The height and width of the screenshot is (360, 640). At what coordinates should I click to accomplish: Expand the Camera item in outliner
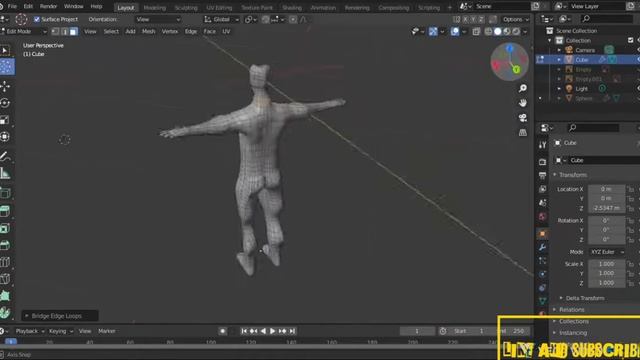pyautogui.click(x=559, y=50)
